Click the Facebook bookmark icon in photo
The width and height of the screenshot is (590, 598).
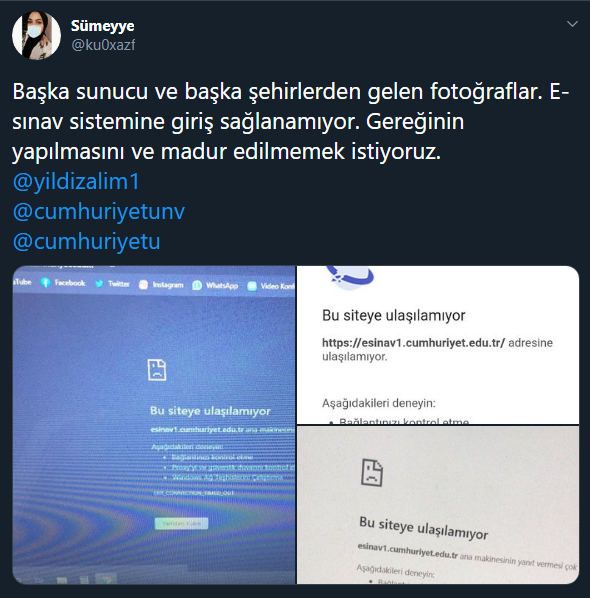pos(45,283)
